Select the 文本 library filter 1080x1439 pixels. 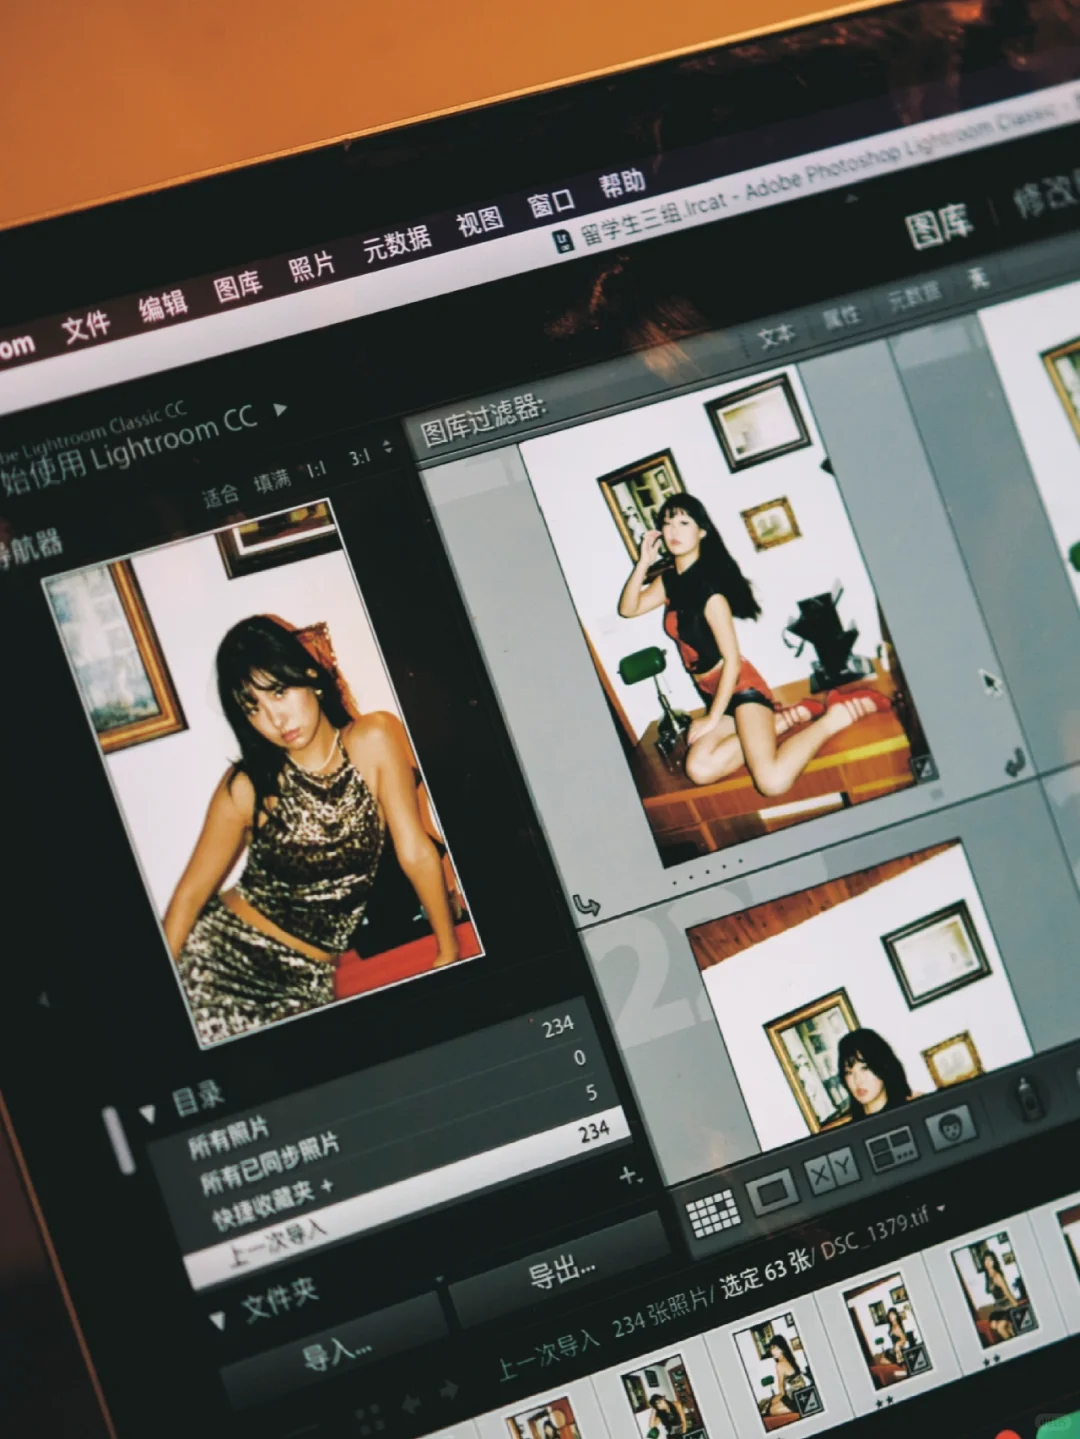pos(777,335)
